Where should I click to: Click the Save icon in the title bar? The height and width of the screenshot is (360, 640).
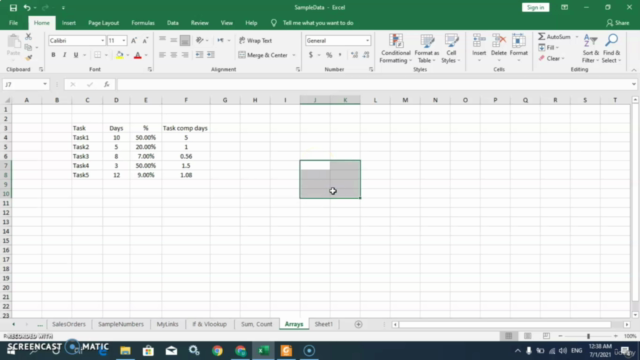pyautogui.click(x=13, y=7)
